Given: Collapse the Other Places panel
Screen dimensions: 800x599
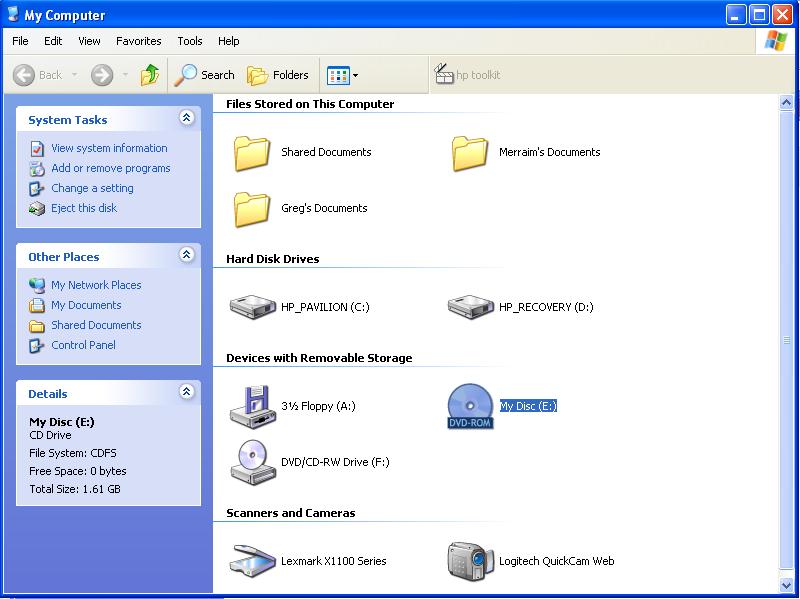Looking at the screenshot, I should [x=187, y=255].
